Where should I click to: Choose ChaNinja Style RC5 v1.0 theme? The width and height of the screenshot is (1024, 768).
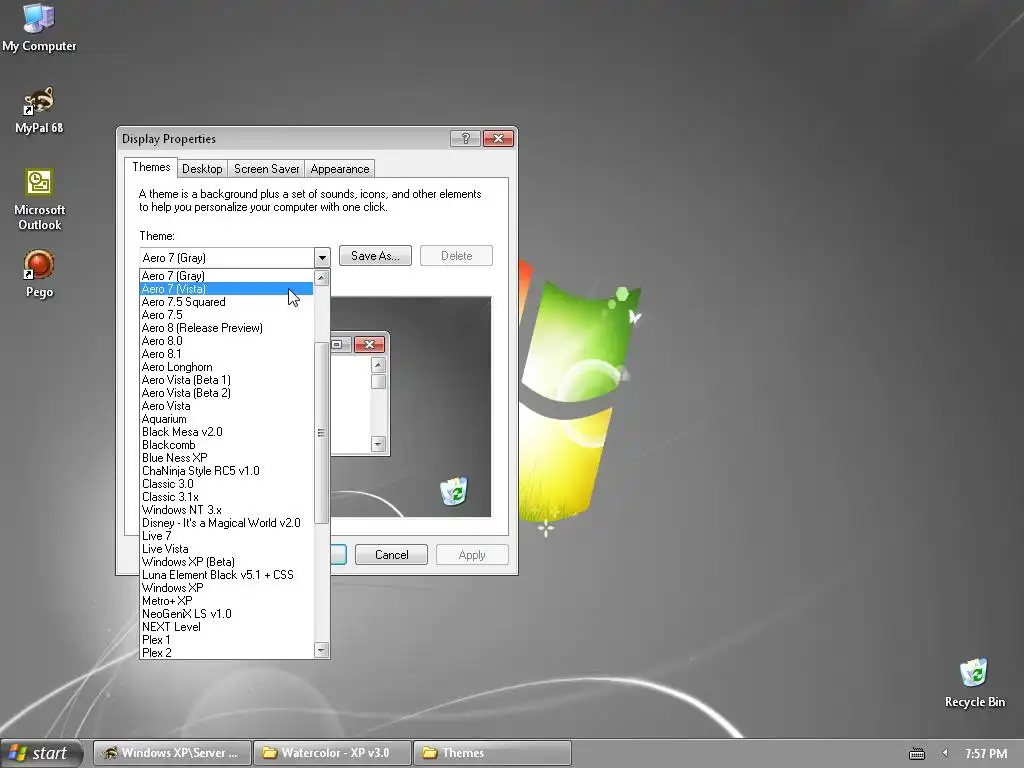[x=227, y=471]
